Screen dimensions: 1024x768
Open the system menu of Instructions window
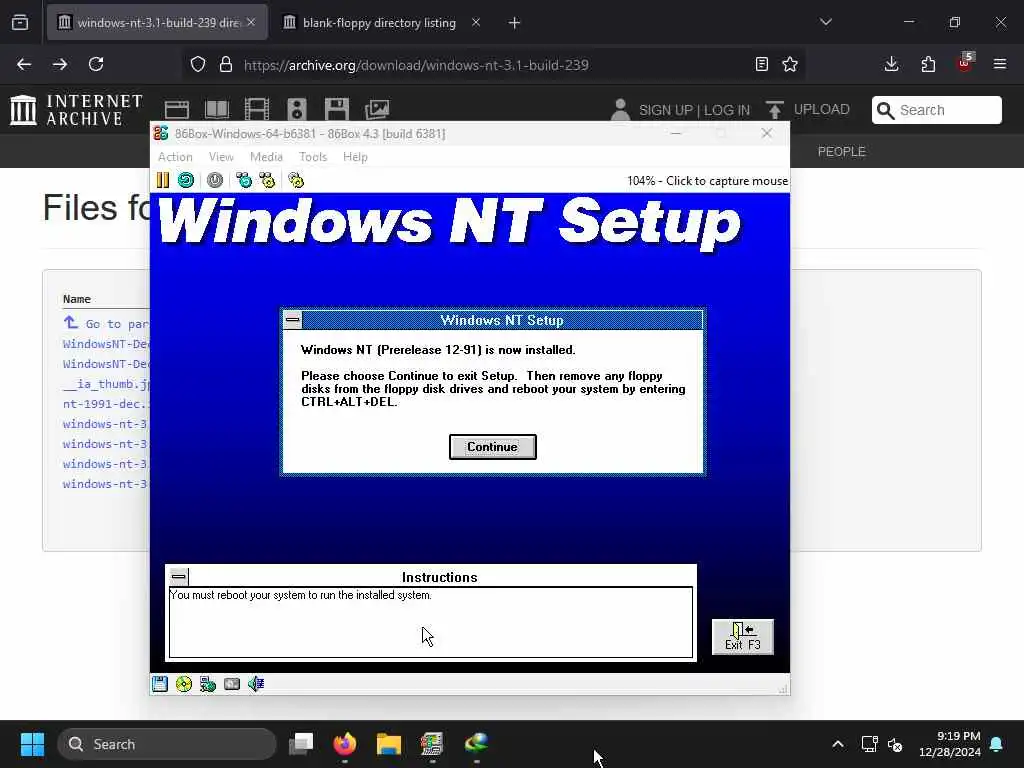[178, 577]
